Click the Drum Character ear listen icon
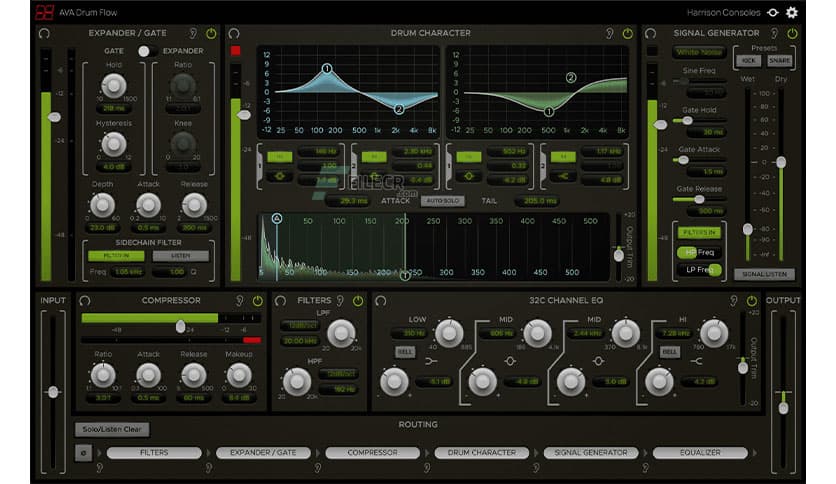 (x=609, y=34)
